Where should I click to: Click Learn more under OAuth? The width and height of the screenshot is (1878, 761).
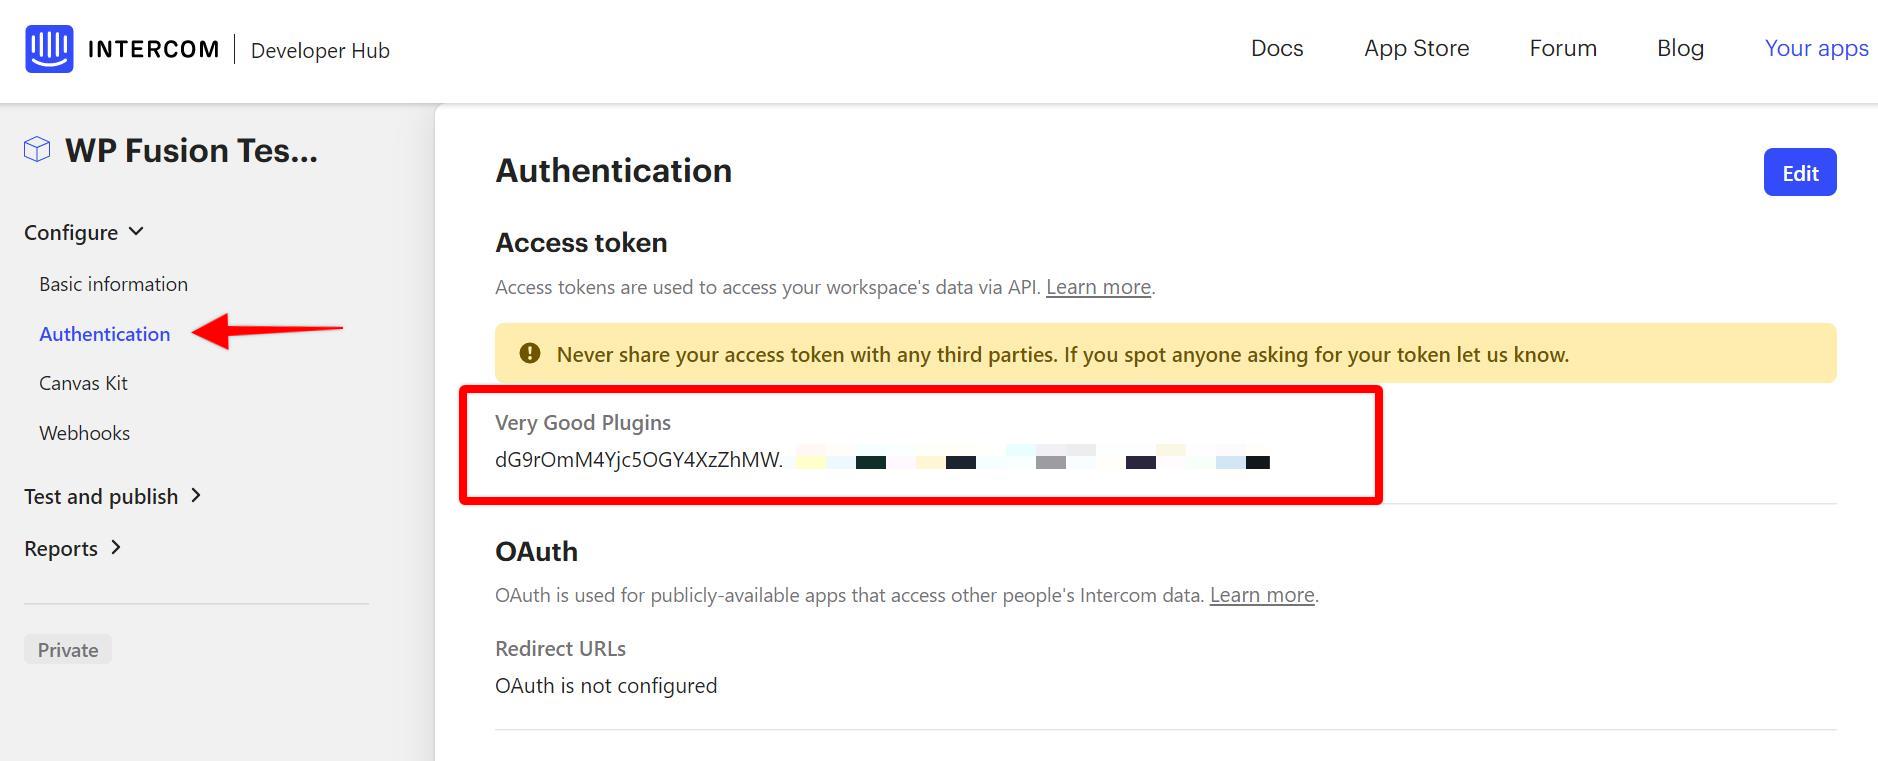click(x=1262, y=595)
